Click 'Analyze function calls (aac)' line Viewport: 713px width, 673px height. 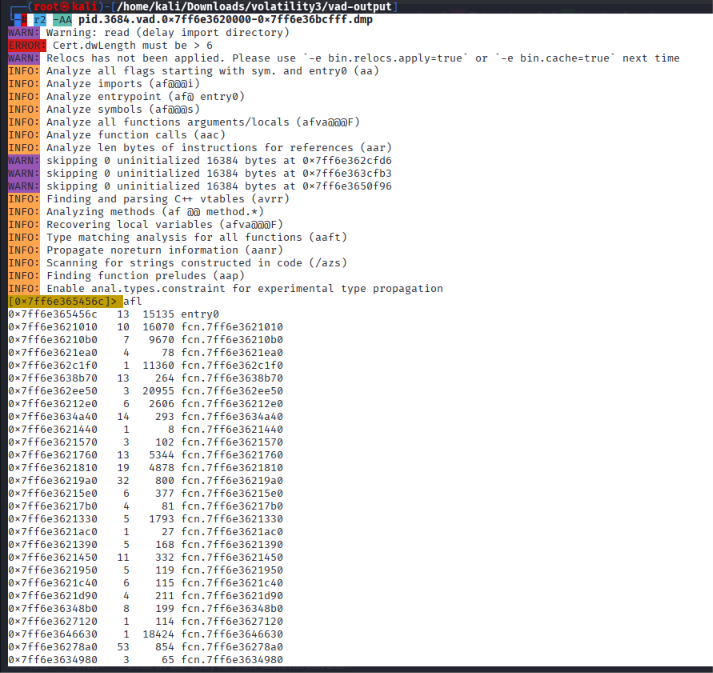pyautogui.click(x=136, y=135)
